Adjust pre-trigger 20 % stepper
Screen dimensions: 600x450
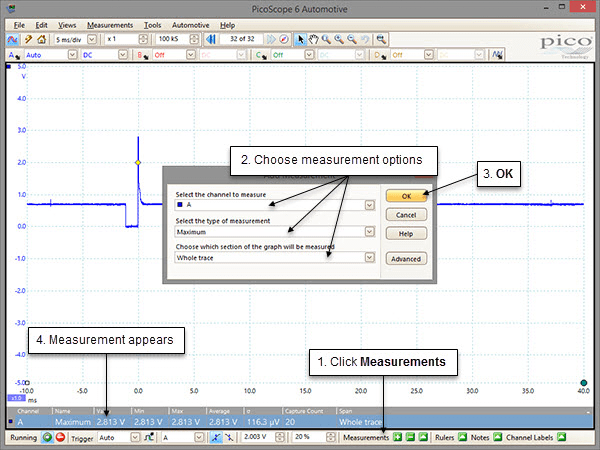coord(331,437)
